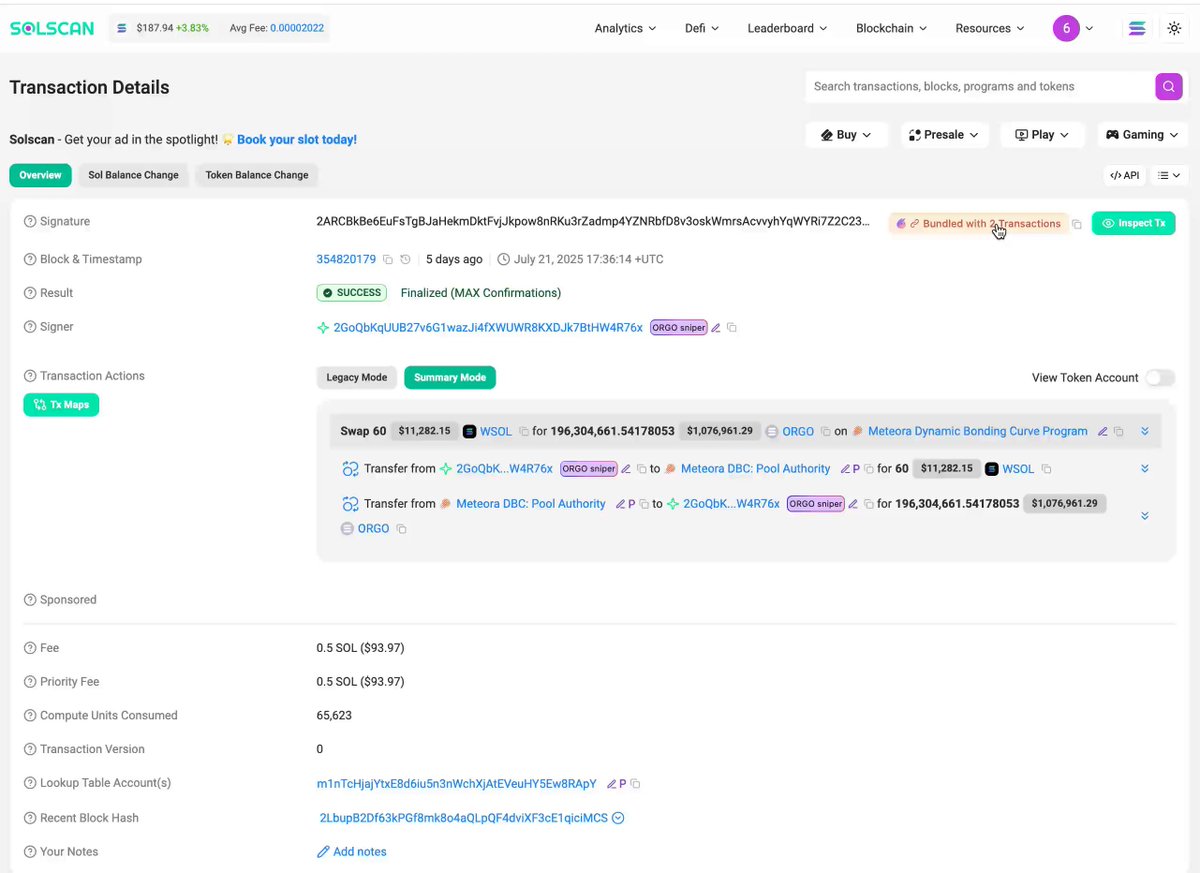Open the list view options dropdown
The width and height of the screenshot is (1200, 873).
(x=1169, y=176)
